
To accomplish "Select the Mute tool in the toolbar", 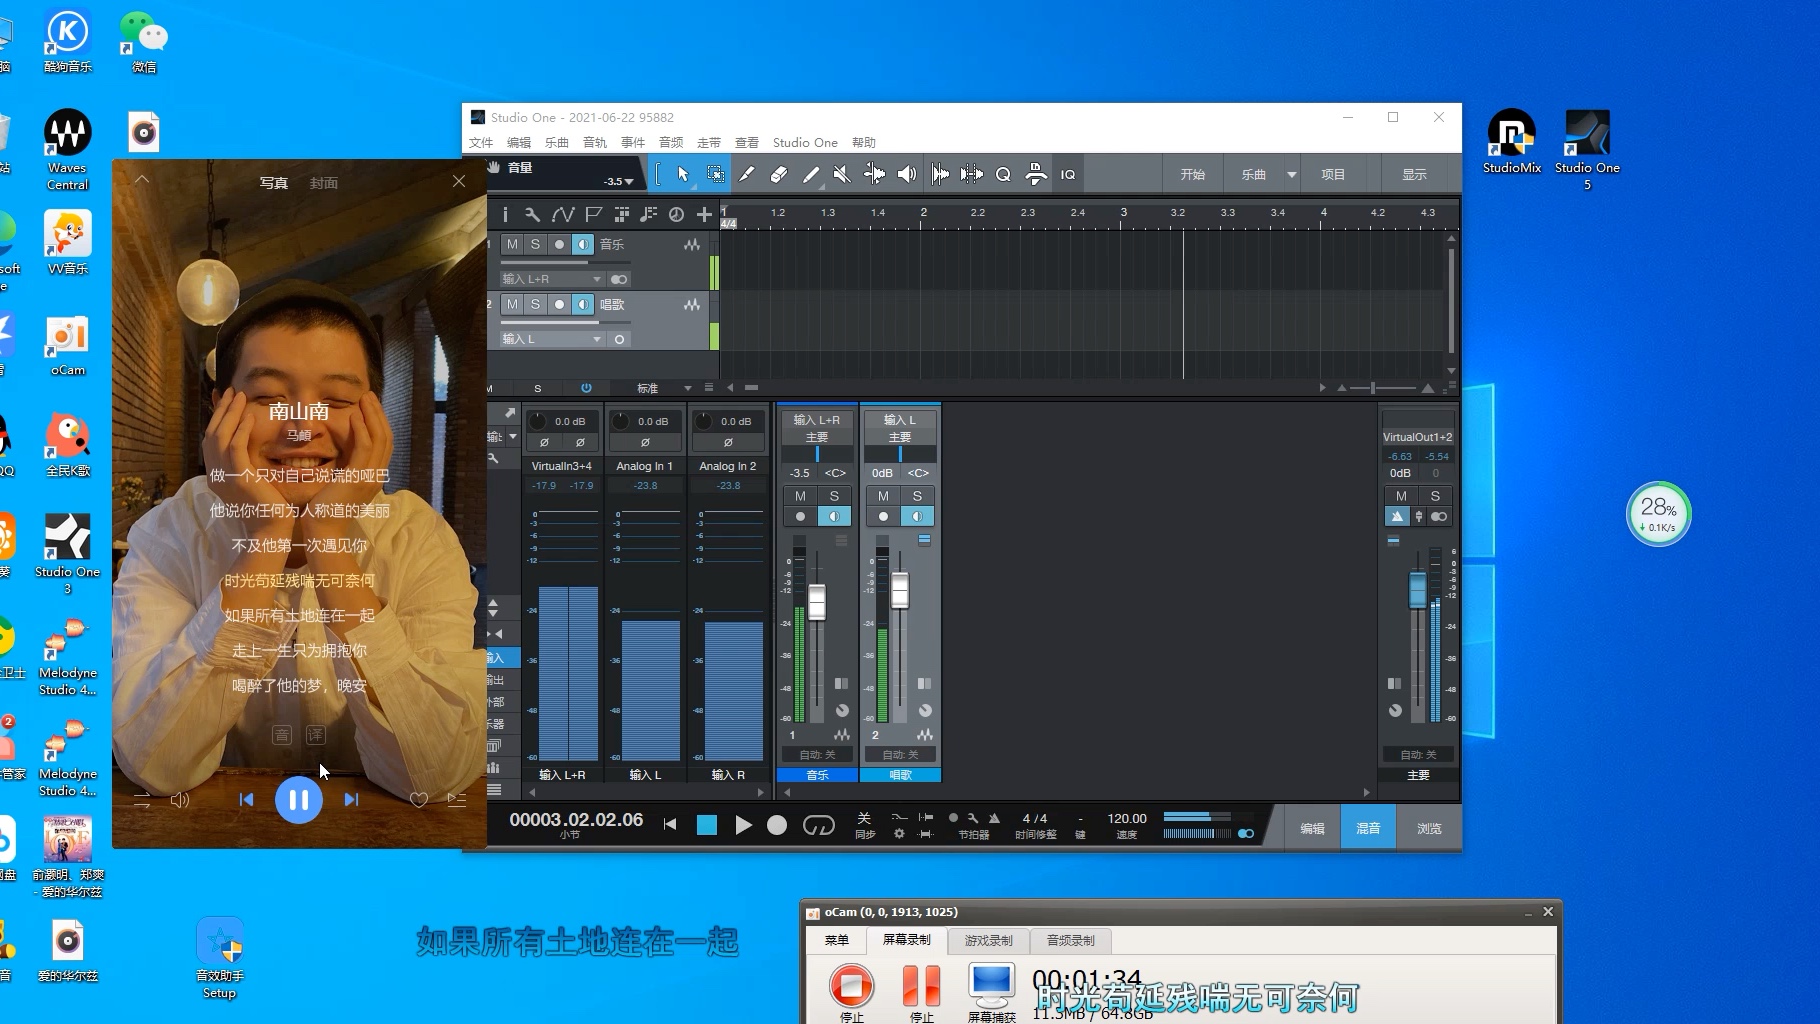I will (x=841, y=174).
